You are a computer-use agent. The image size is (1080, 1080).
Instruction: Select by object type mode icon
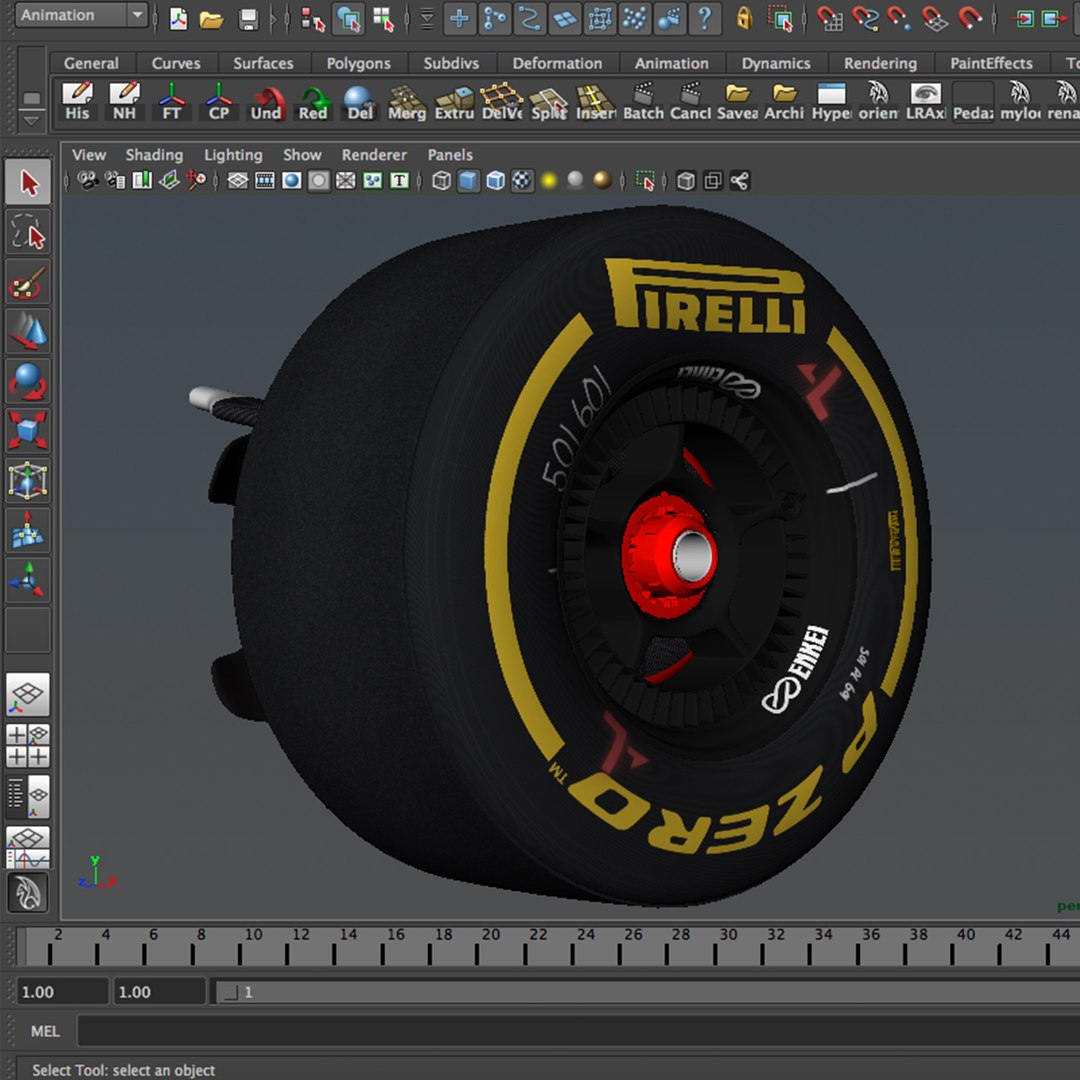coord(348,19)
